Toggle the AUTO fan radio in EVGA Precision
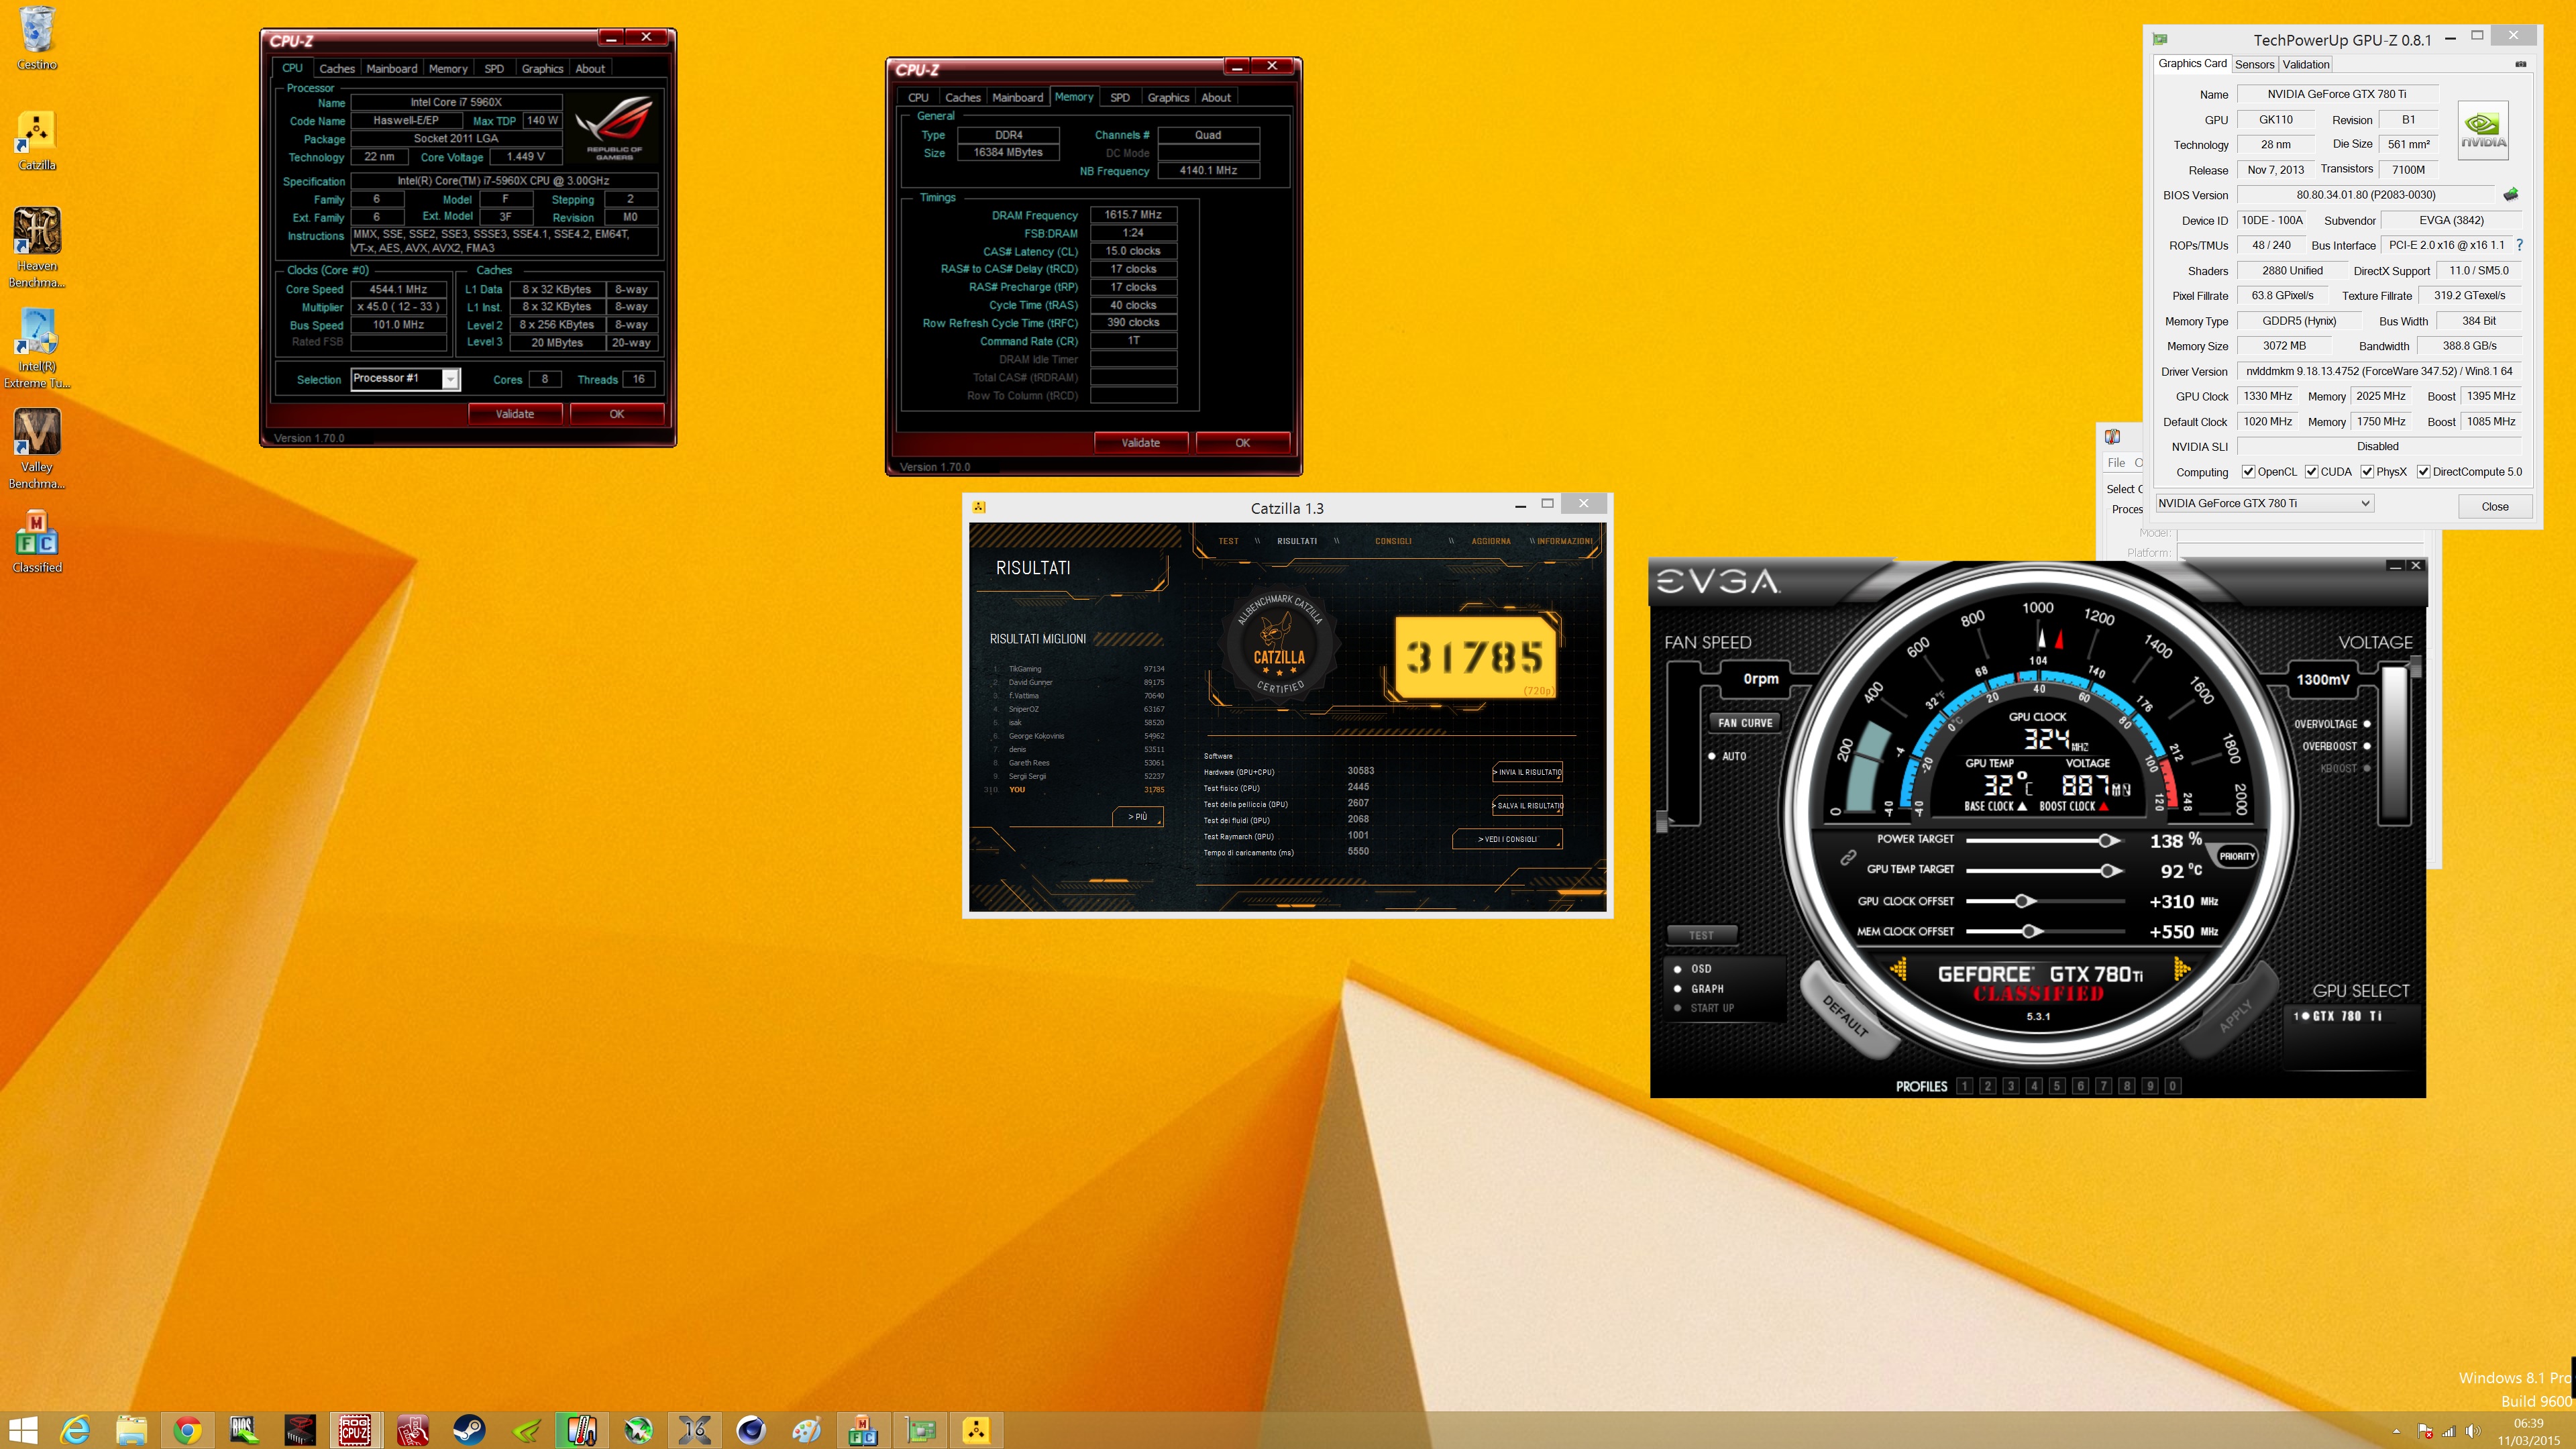 point(1712,756)
